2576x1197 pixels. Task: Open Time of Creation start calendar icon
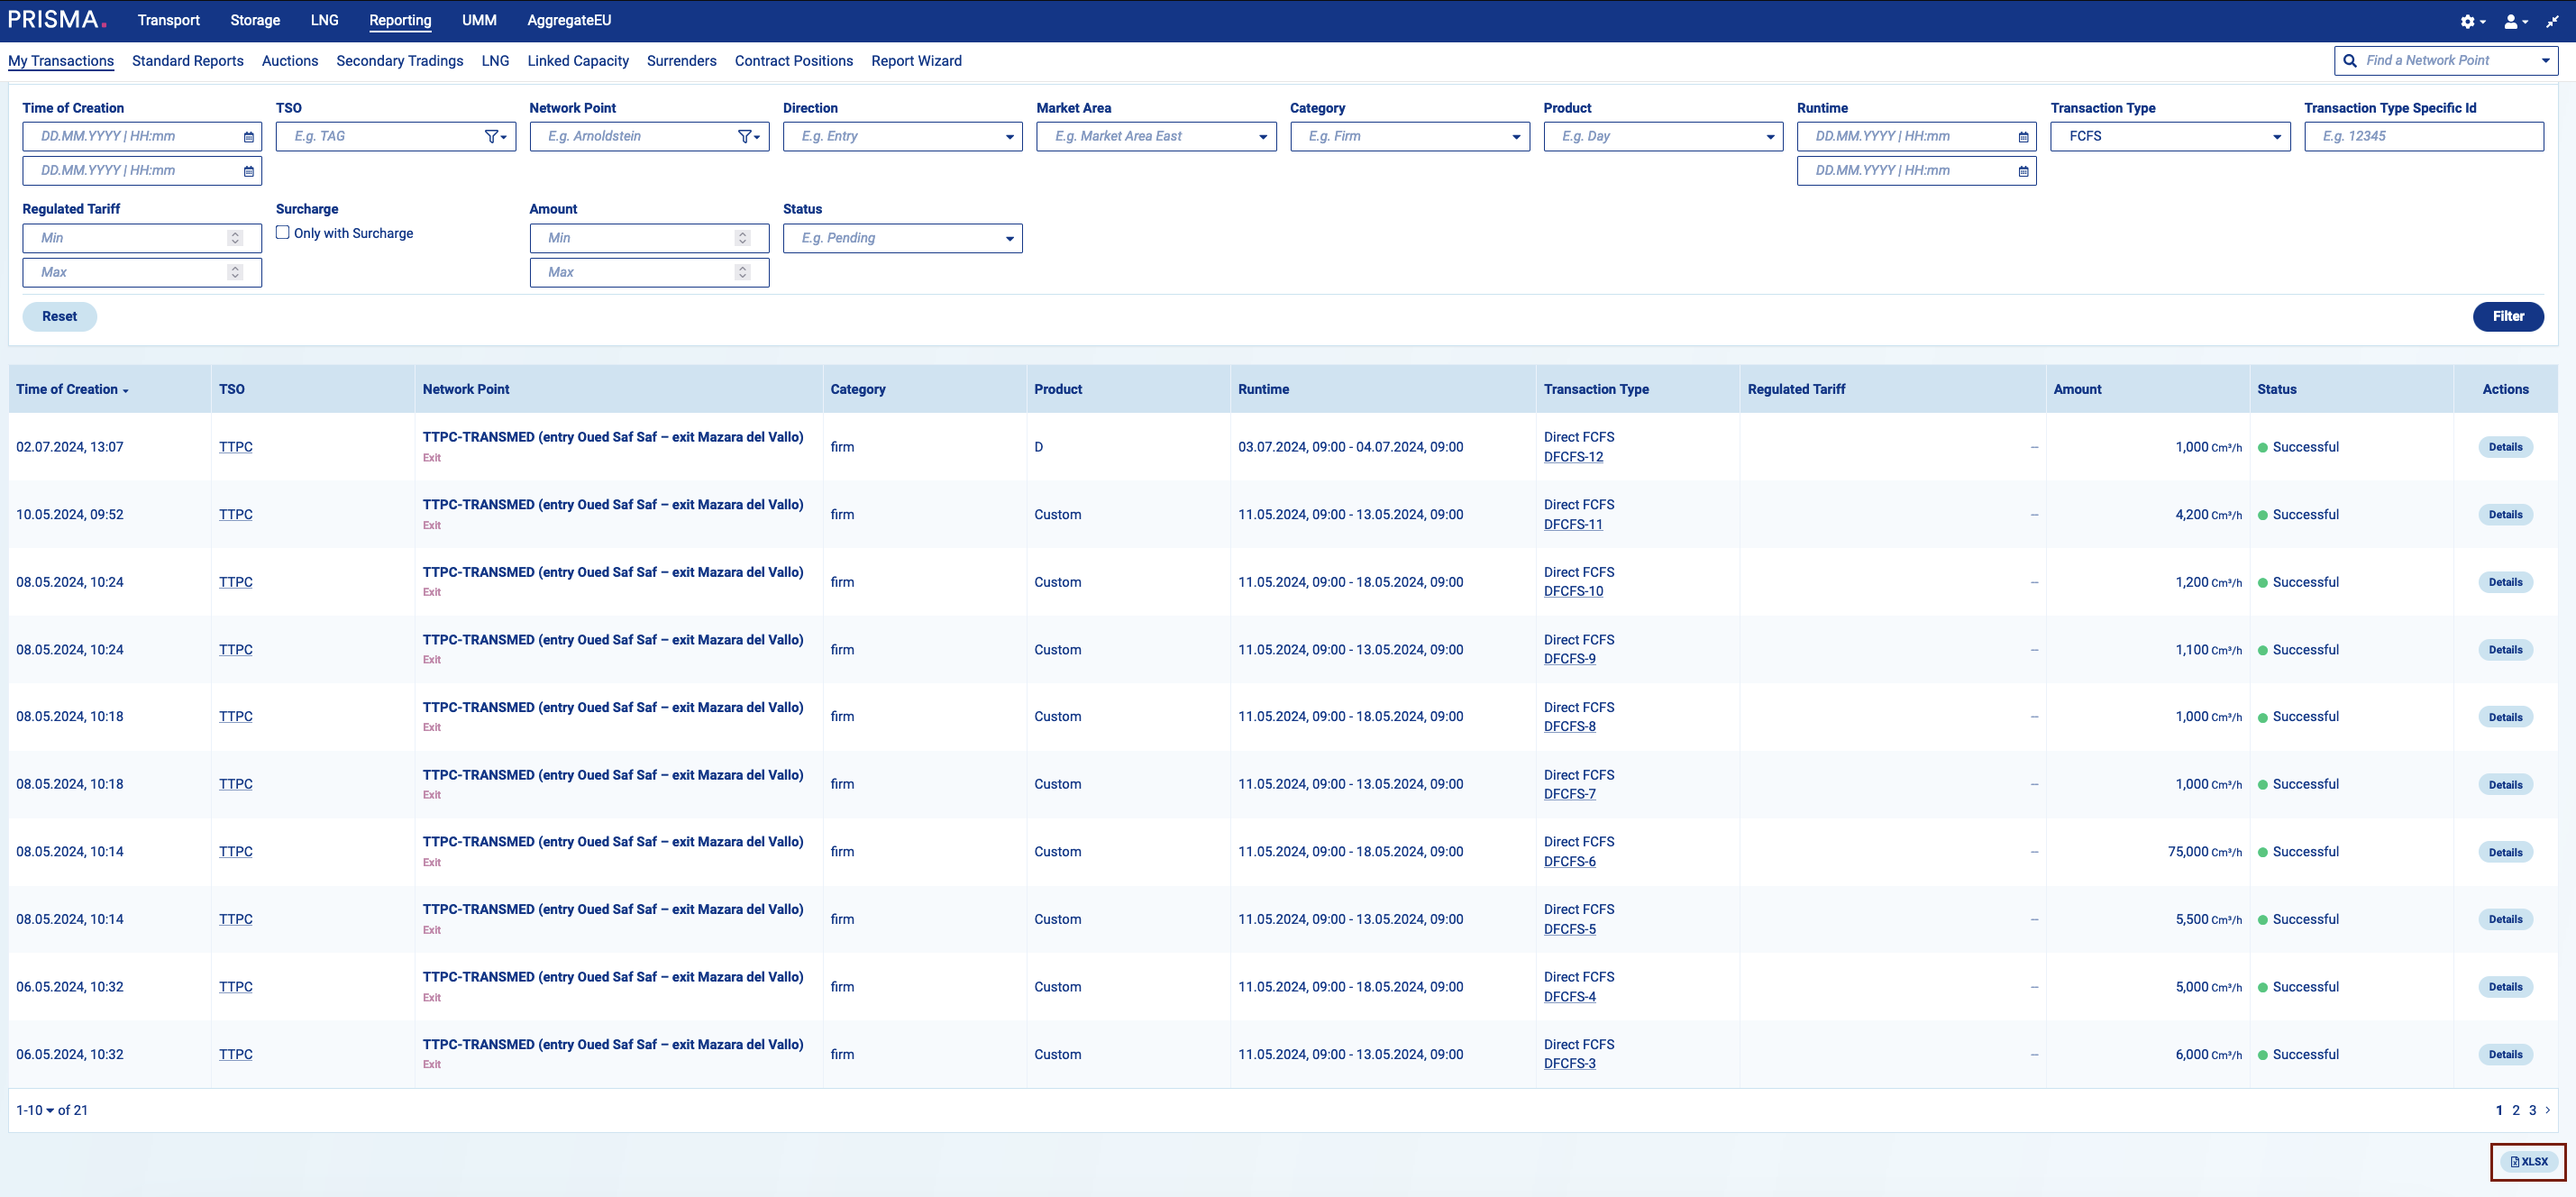(x=249, y=137)
